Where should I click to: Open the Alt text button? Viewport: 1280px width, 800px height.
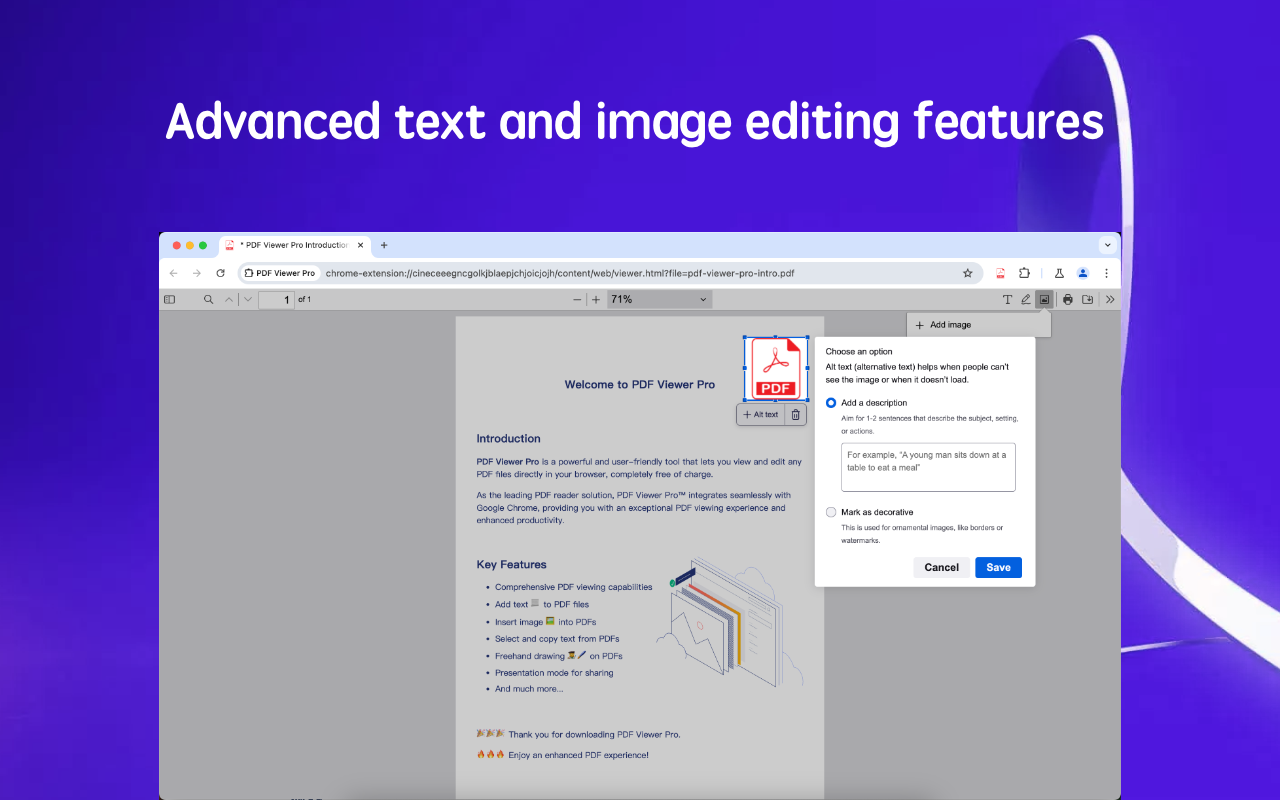[760, 414]
